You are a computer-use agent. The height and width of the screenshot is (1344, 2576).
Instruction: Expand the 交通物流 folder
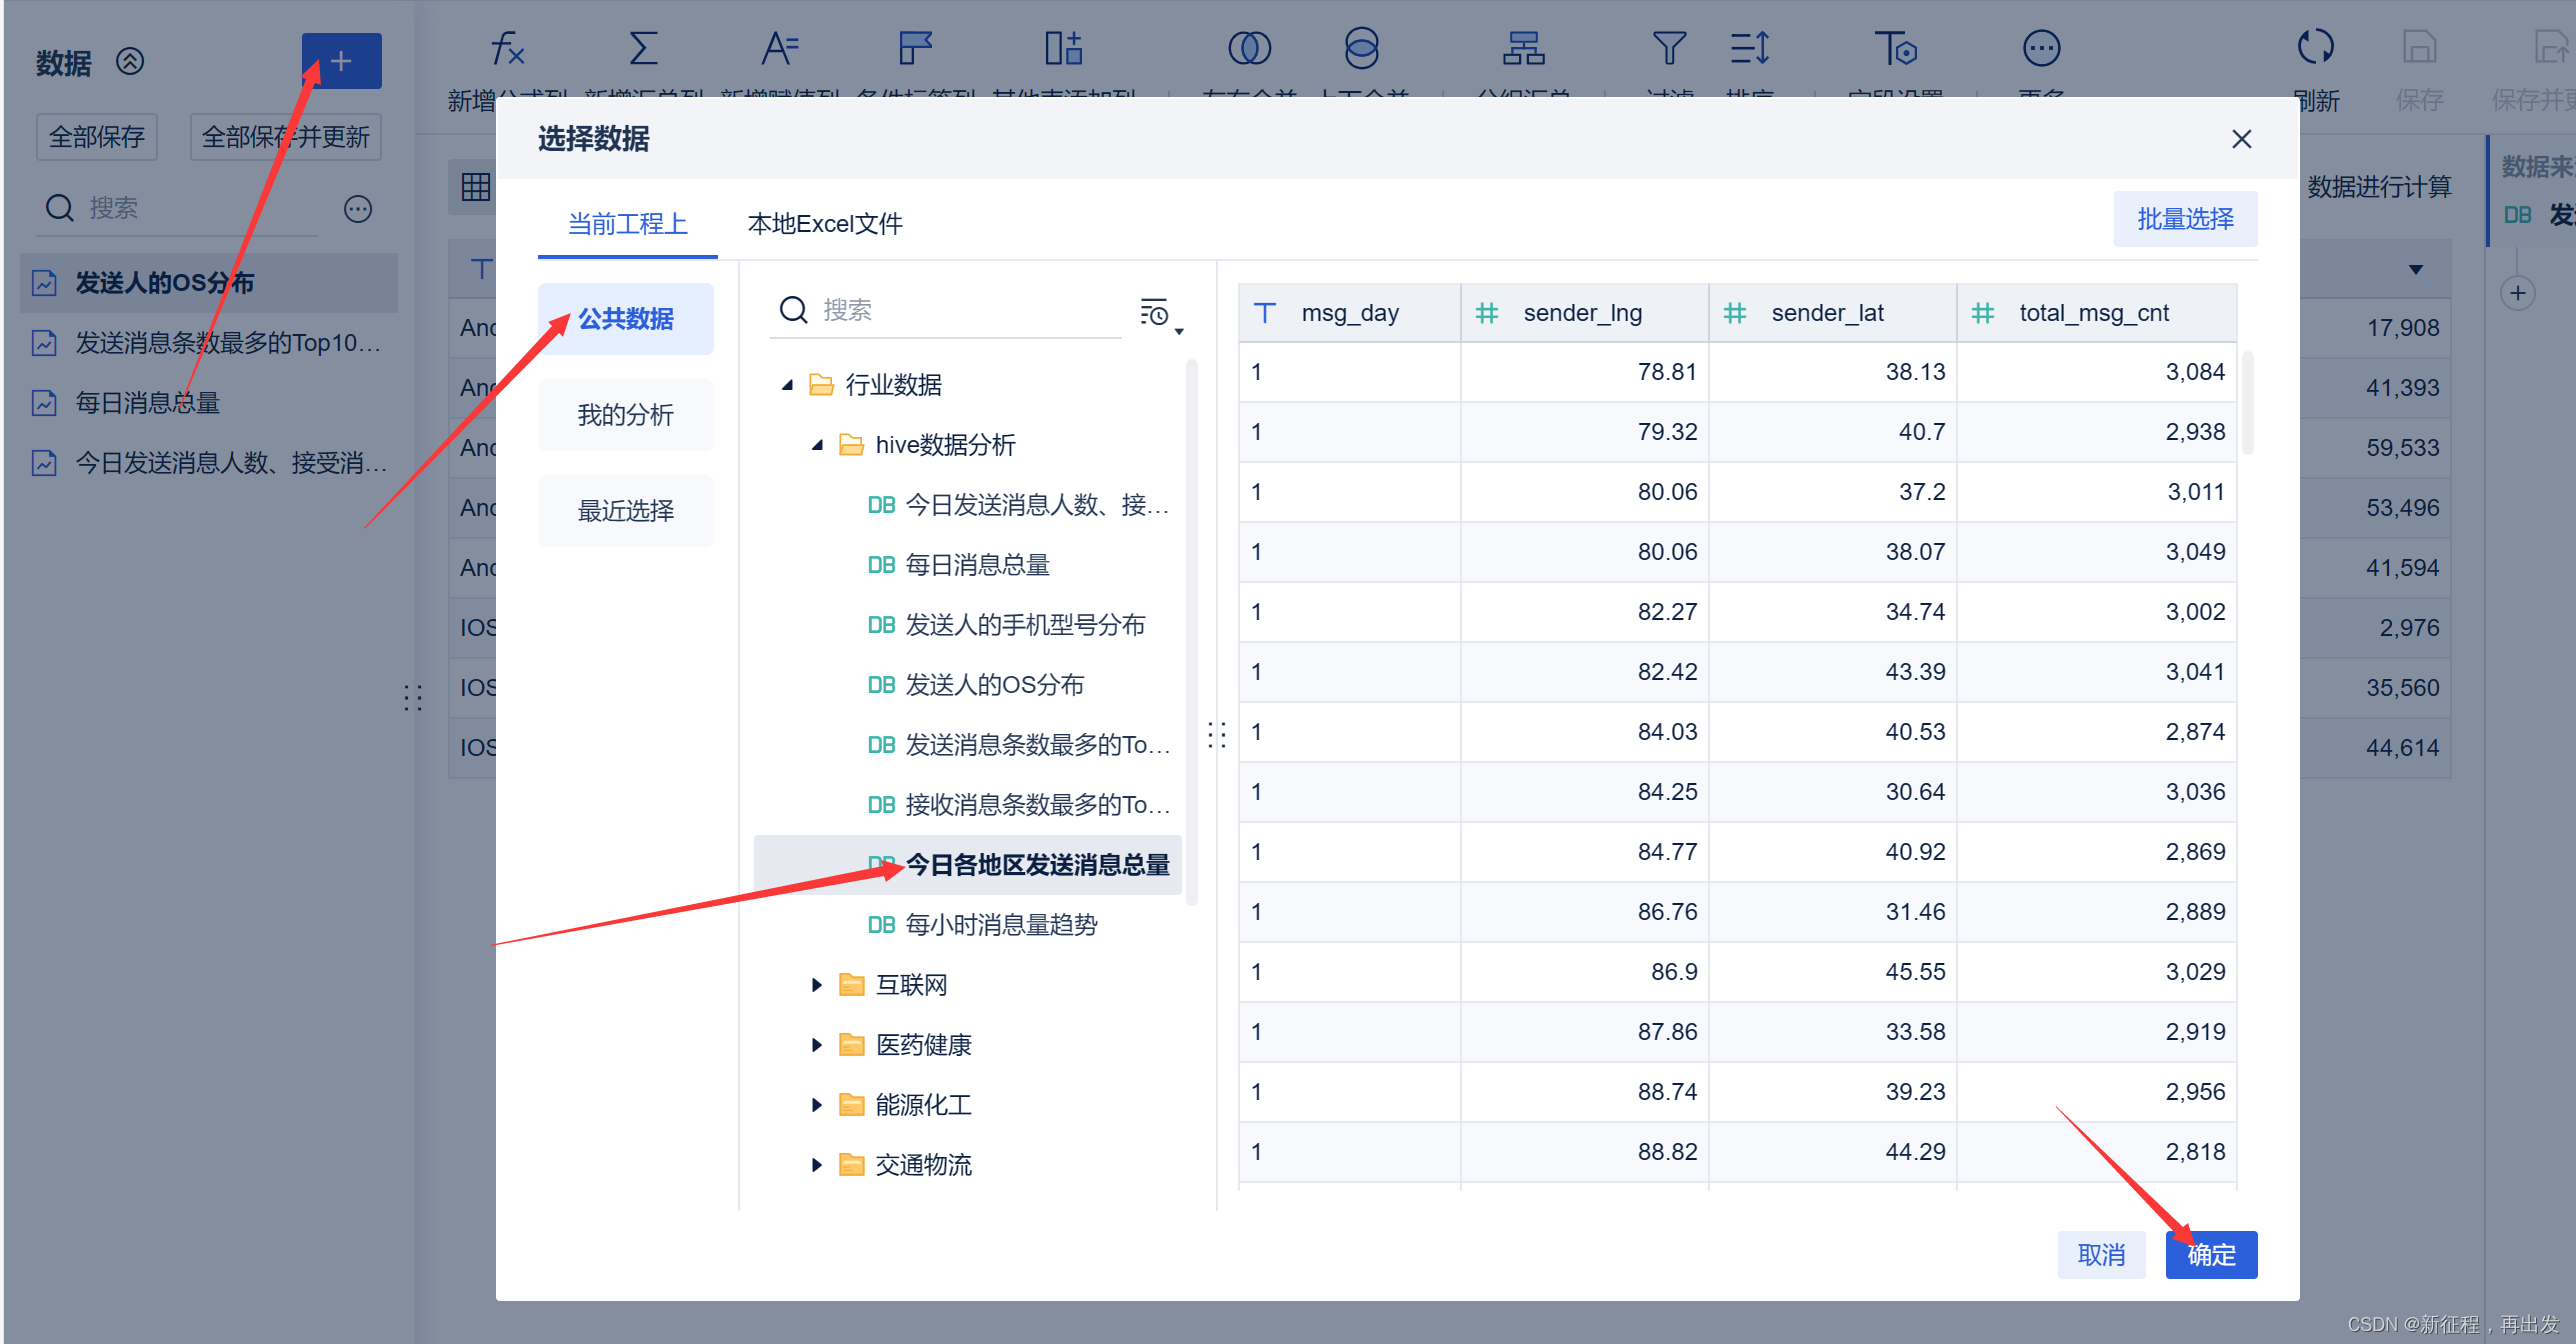[x=817, y=1165]
